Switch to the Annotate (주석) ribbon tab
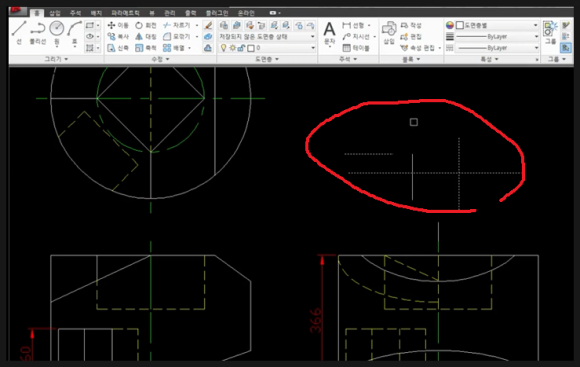580x367 pixels. [75, 13]
